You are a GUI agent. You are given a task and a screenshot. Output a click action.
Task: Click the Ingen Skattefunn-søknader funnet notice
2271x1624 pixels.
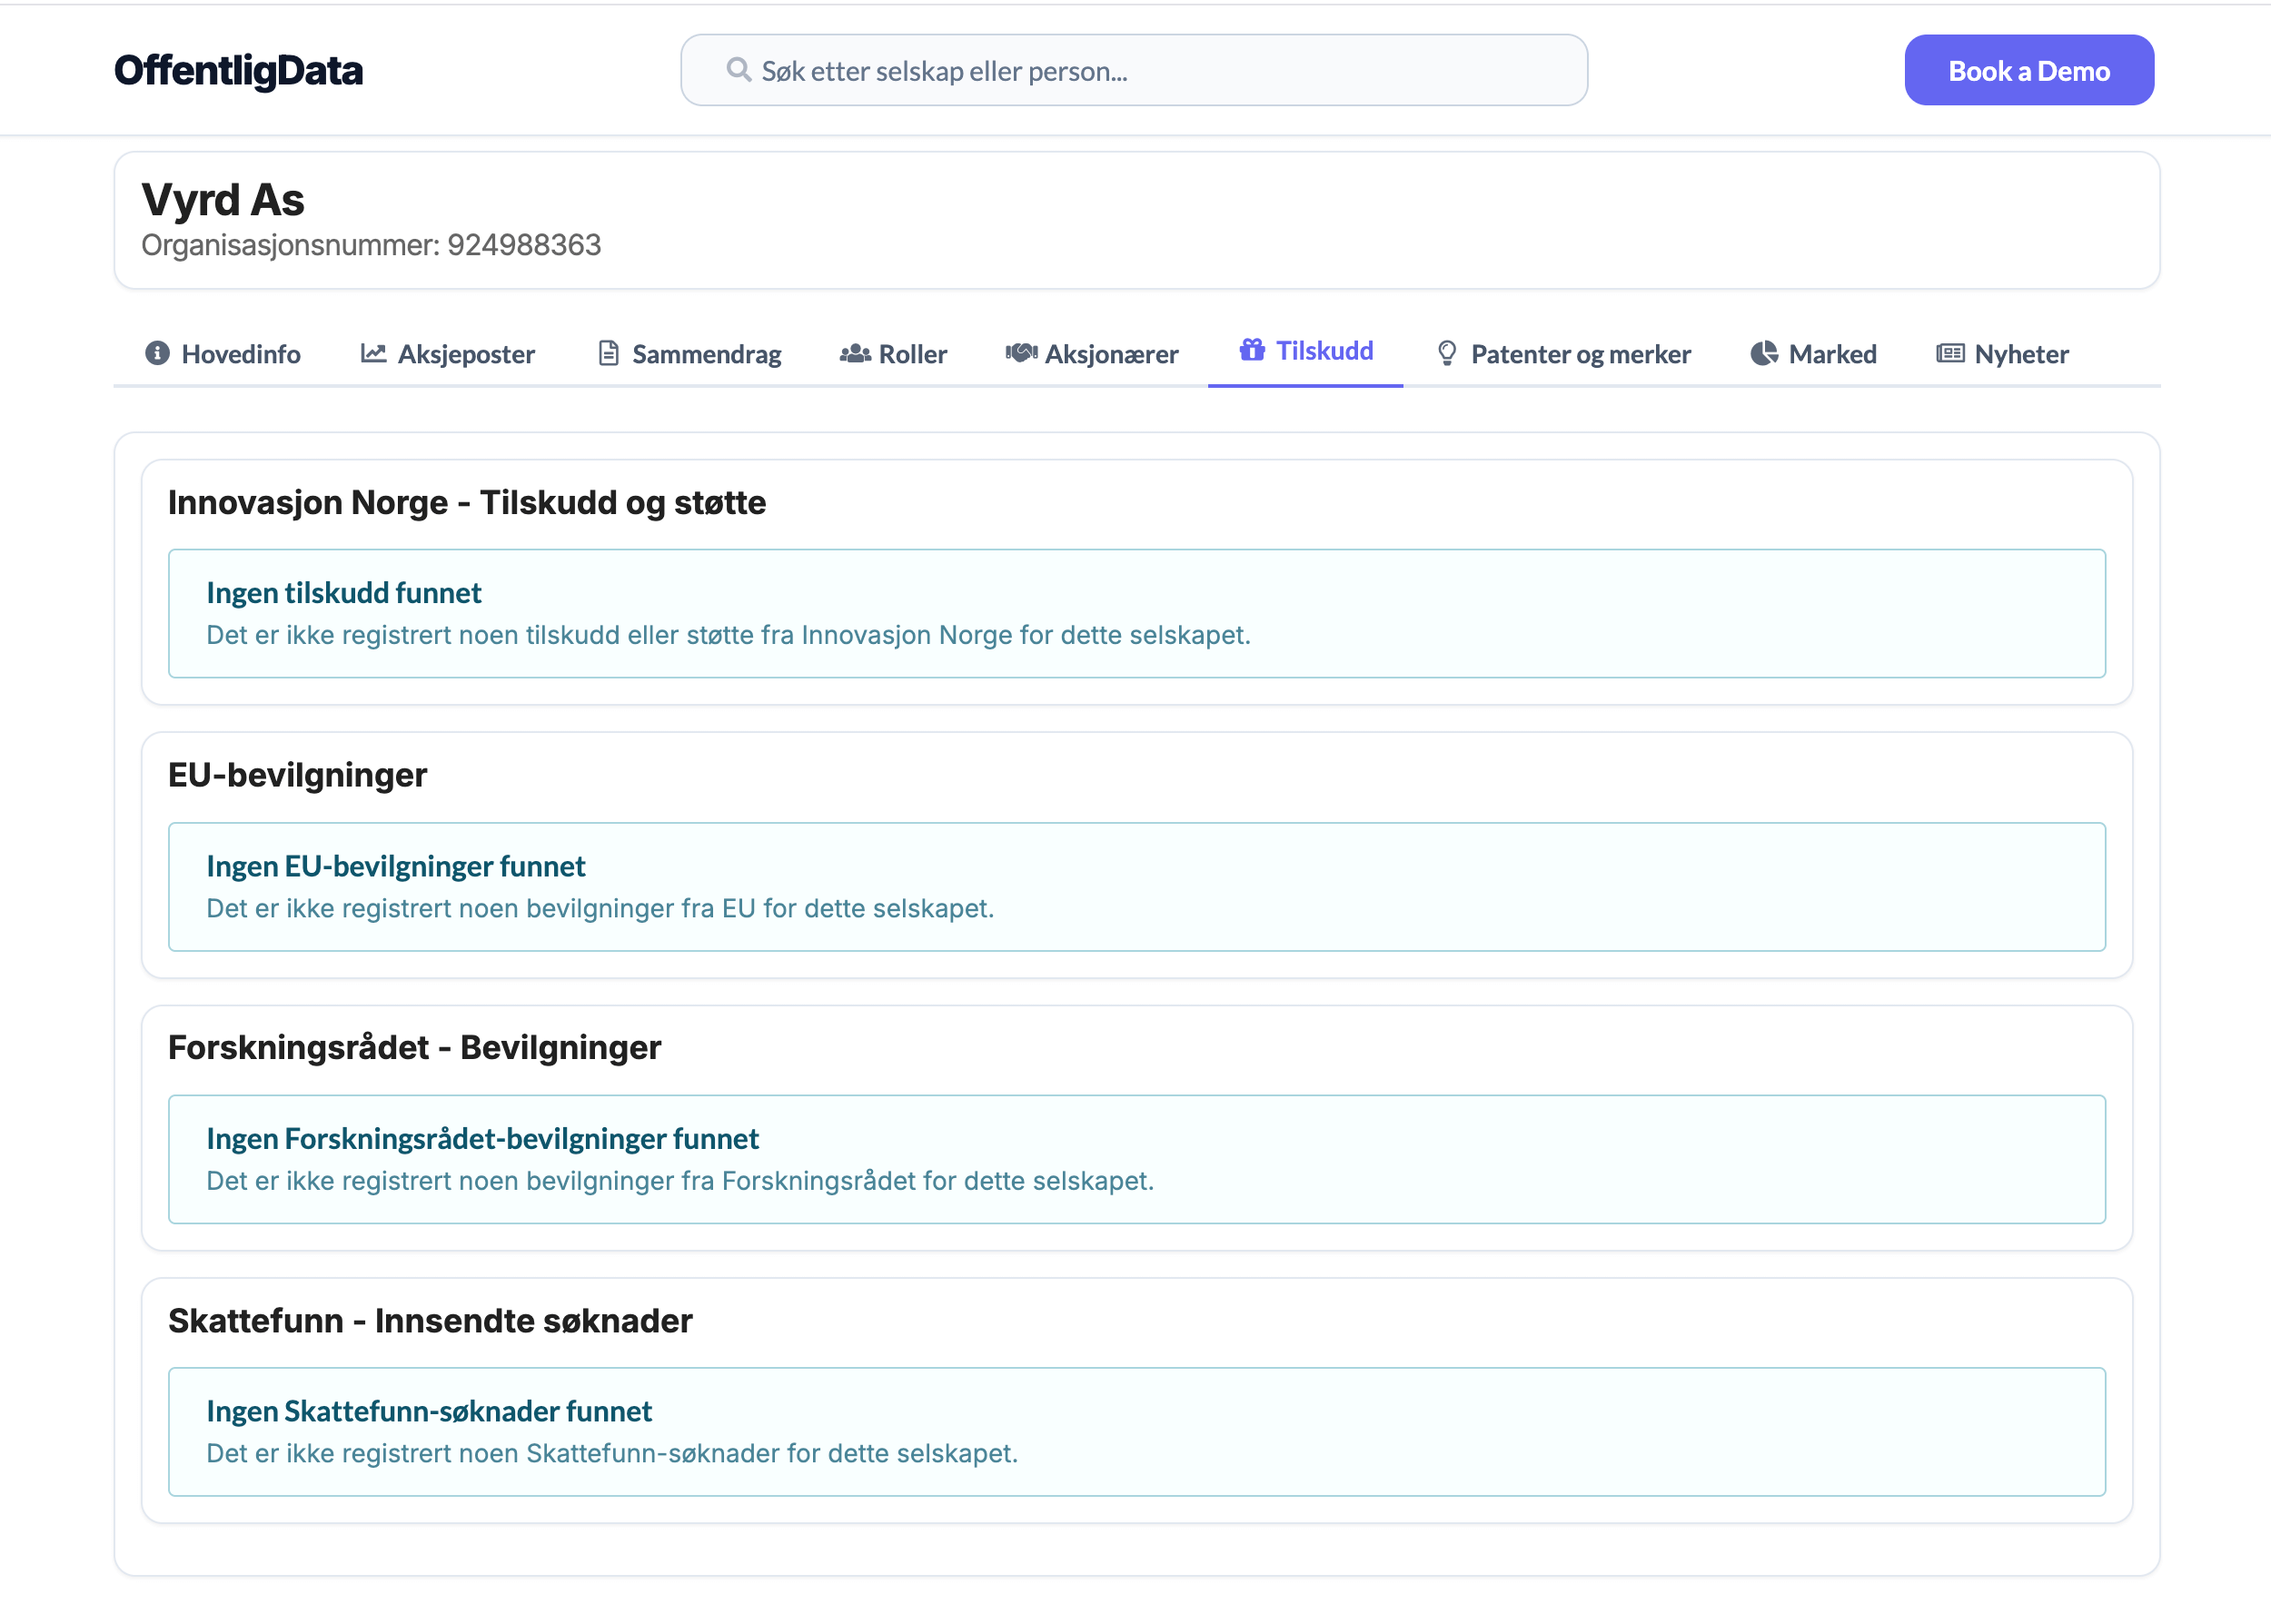(1136, 1431)
